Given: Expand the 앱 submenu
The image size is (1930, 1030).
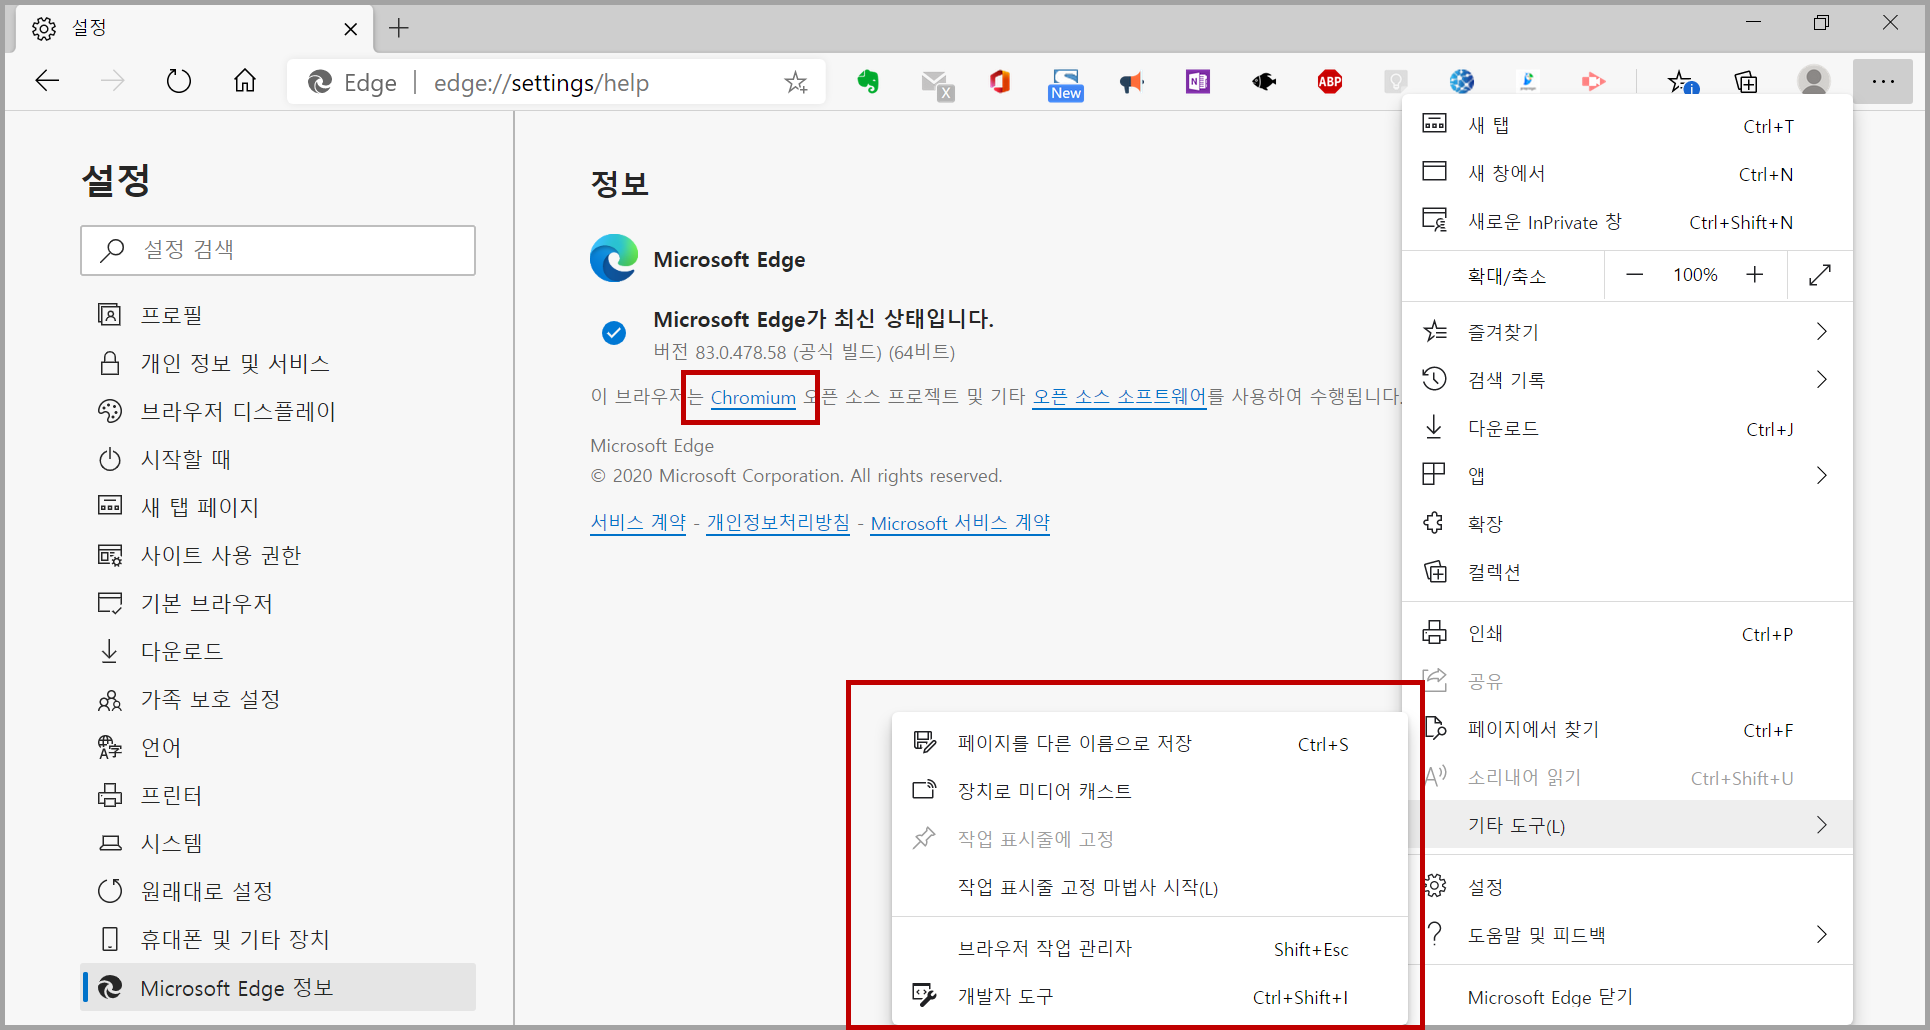Looking at the screenshot, I should (x=1628, y=475).
